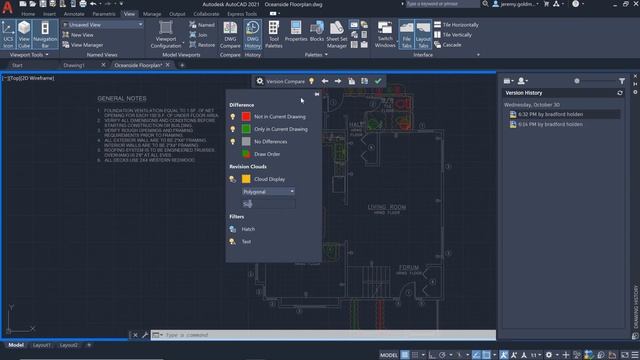Click Draw Order icon
This screenshot has width=640, height=360.
pos(246,154)
